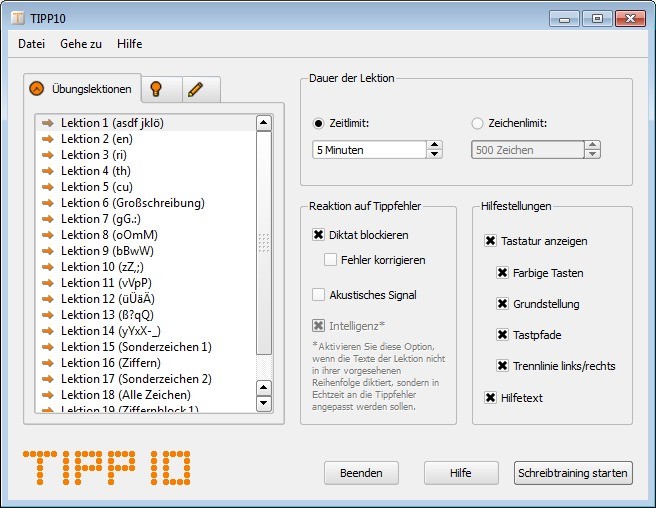Click arrow icon beside Lektion 12
The width and height of the screenshot is (656, 508).
[48, 299]
